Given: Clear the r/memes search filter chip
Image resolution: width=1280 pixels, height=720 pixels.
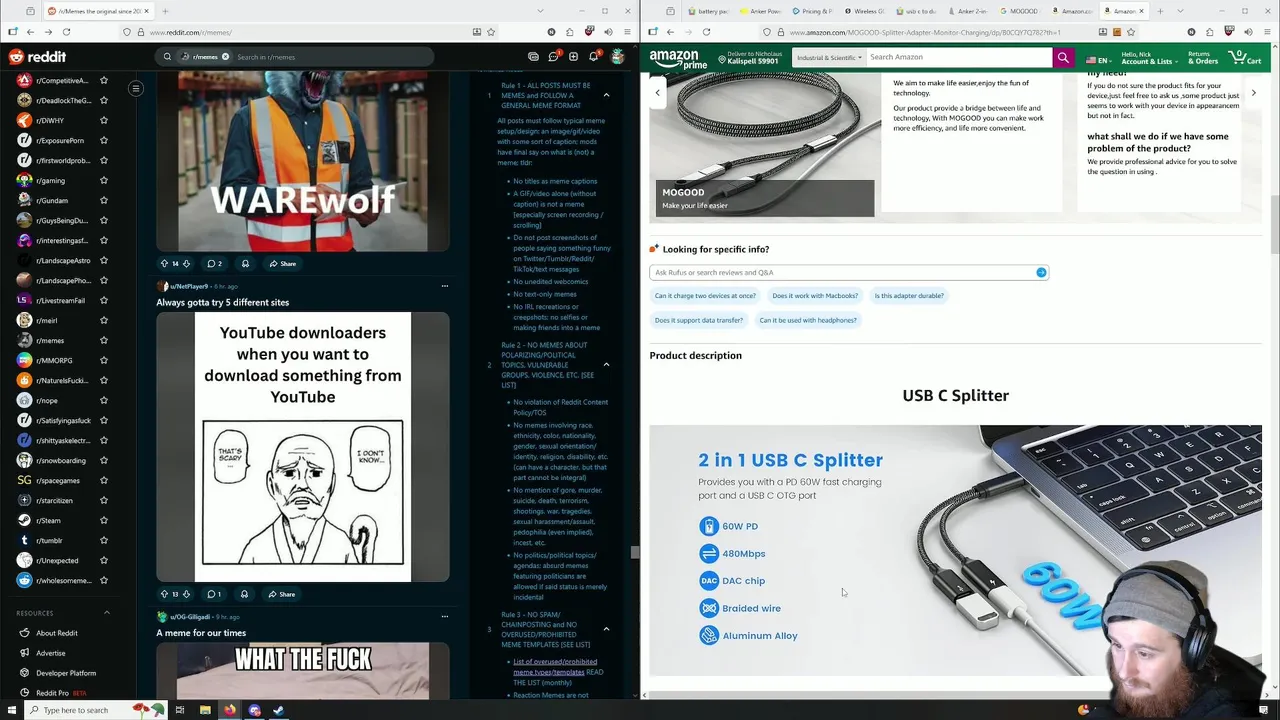Looking at the screenshot, I should pyautogui.click(x=225, y=57).
